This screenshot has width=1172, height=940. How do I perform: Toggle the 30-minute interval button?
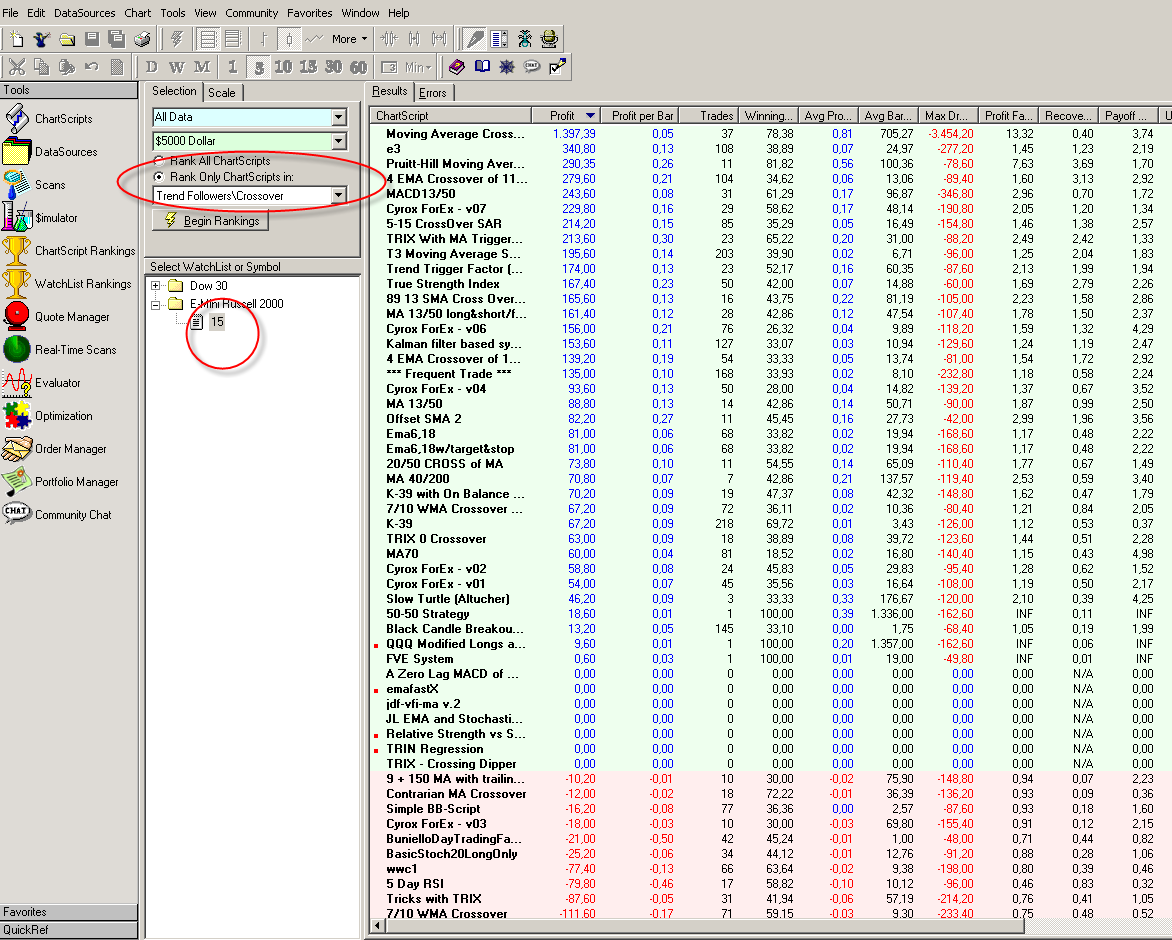[333, 67]
